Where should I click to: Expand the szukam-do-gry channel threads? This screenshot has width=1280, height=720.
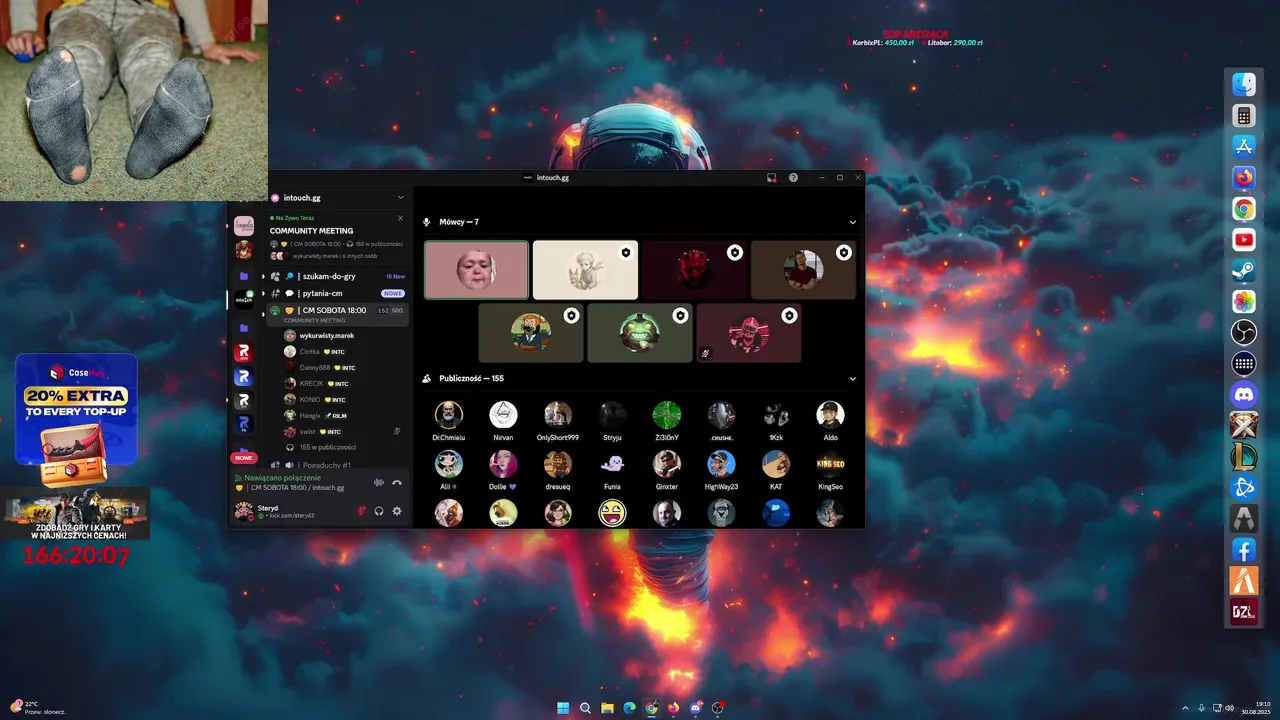[263, 276]
